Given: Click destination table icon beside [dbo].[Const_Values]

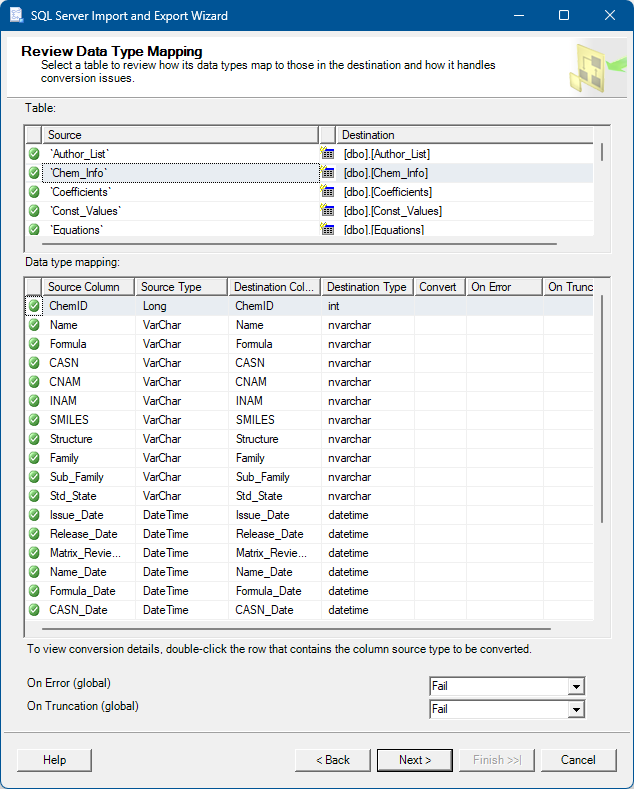Looking at the screenshot, I should point(328,210).
